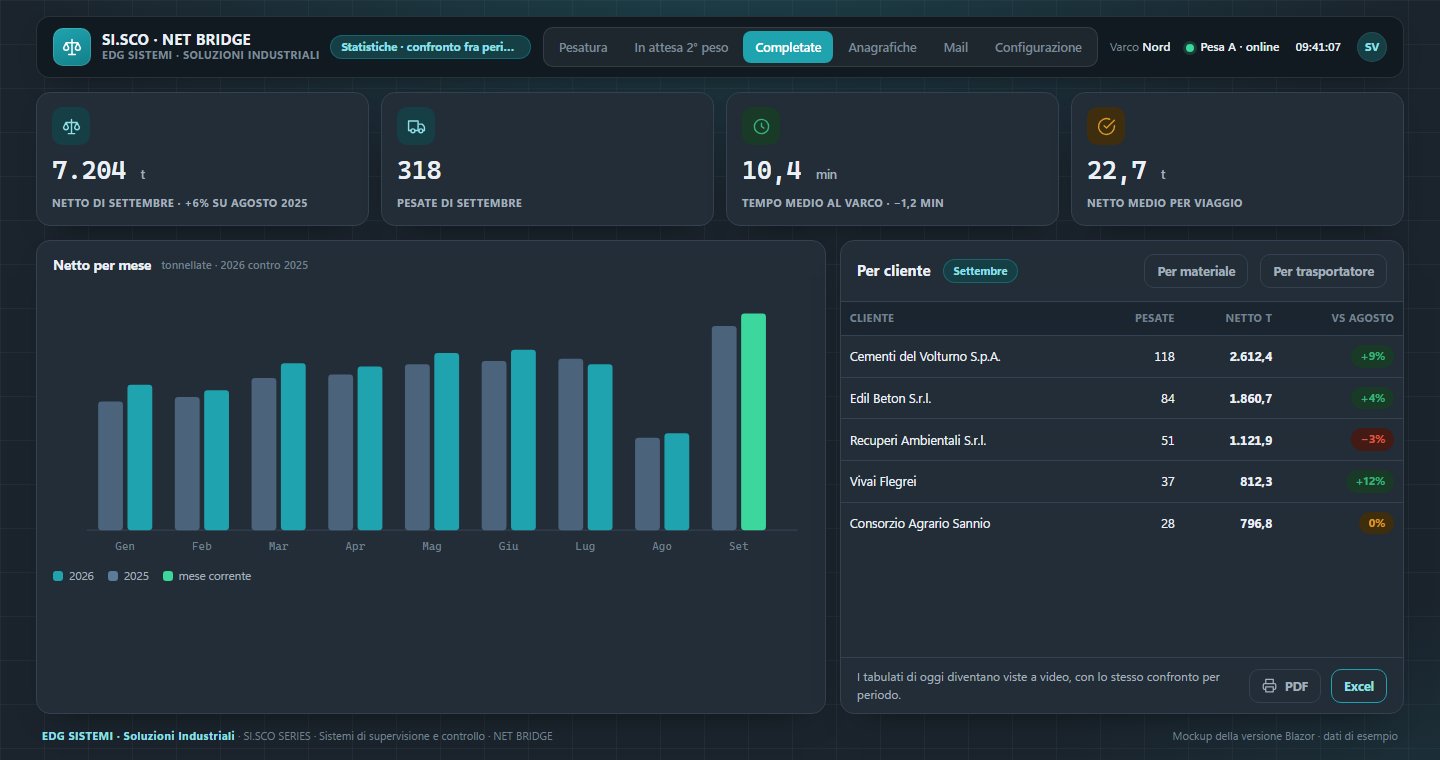Click the EDG SISTEMI footer text
1440x760 pixels.
(138, 736)
